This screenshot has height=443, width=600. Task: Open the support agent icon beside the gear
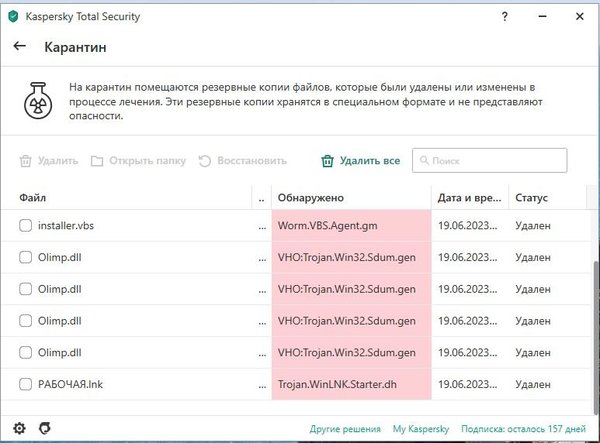pos(44,428)
